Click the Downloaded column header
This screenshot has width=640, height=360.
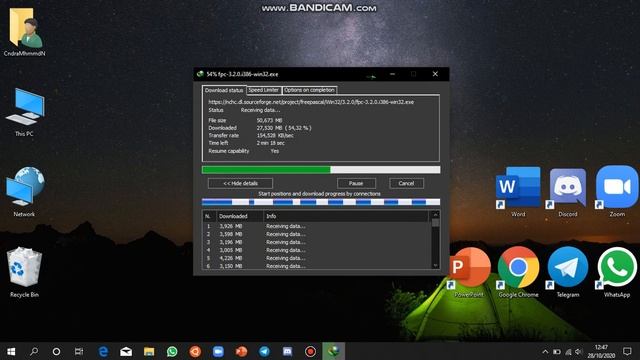tap(239, 216)
